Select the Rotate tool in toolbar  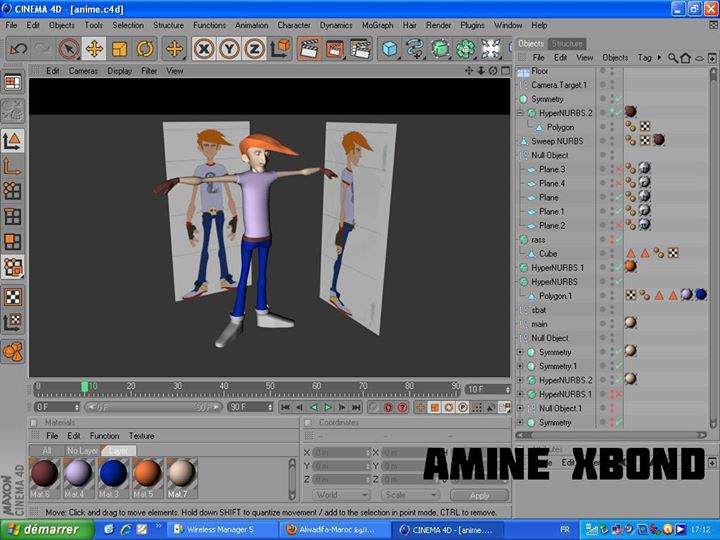click(x=145, y=48)
